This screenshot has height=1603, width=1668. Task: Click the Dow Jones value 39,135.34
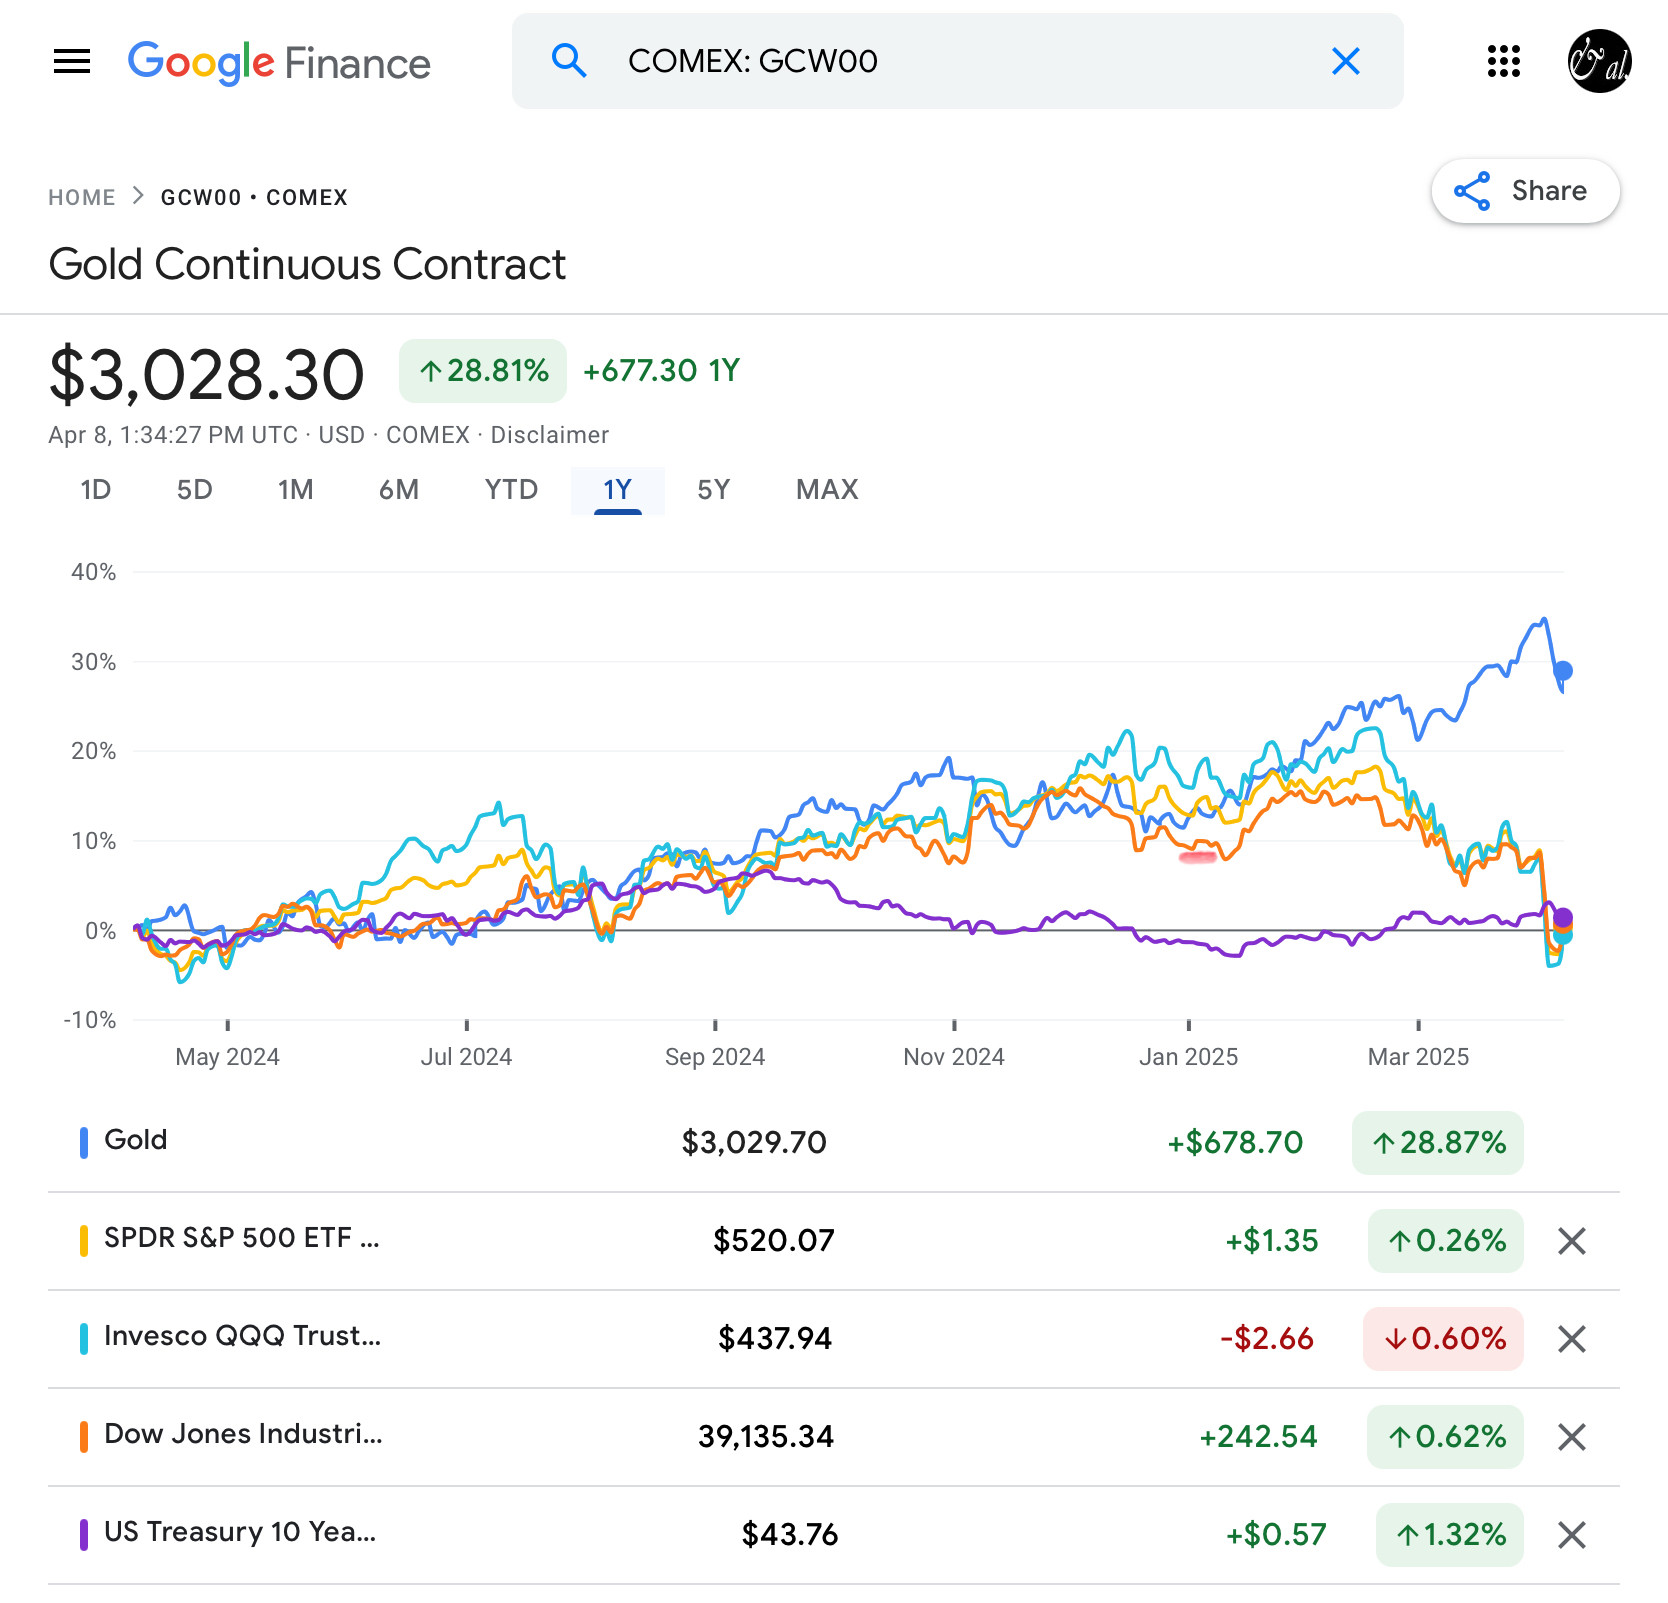point(766,1436)
